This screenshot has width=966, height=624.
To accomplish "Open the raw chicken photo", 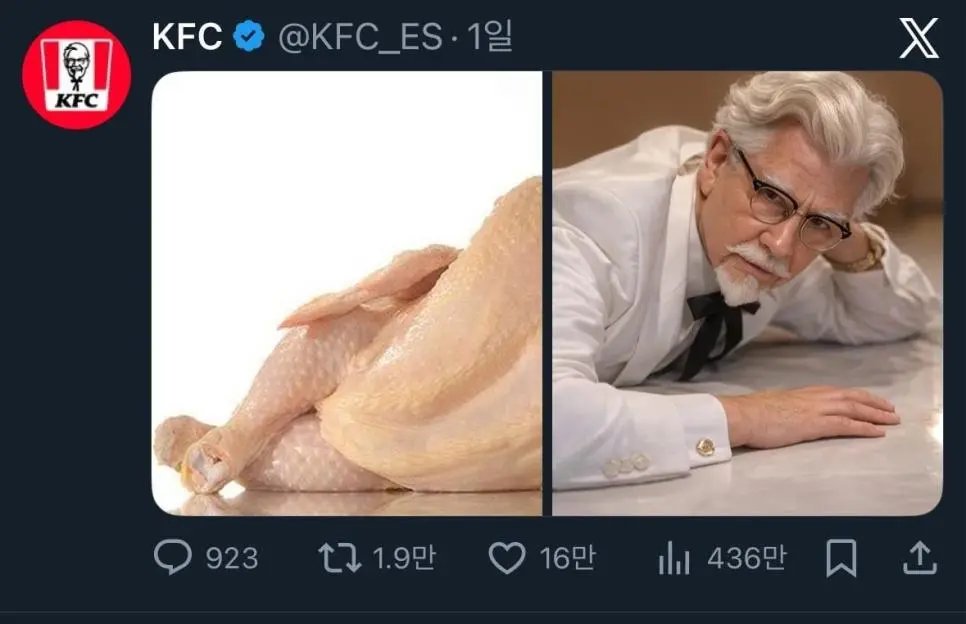I will pos(346,293).
